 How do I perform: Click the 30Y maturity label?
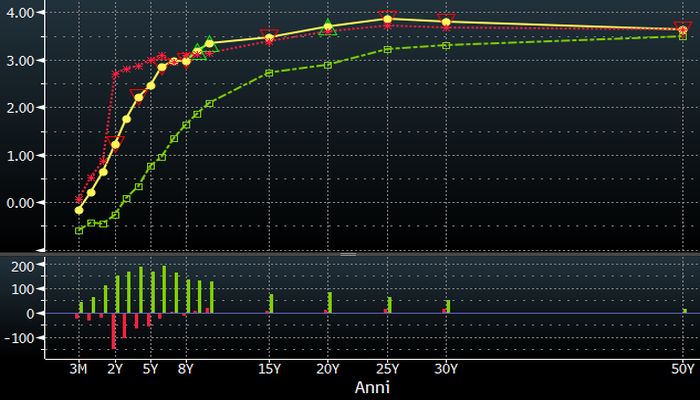(446, 369)
